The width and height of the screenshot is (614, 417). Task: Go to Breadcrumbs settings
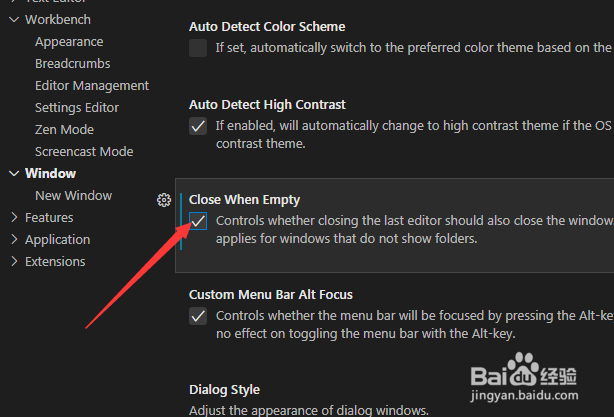click(72, 64)
